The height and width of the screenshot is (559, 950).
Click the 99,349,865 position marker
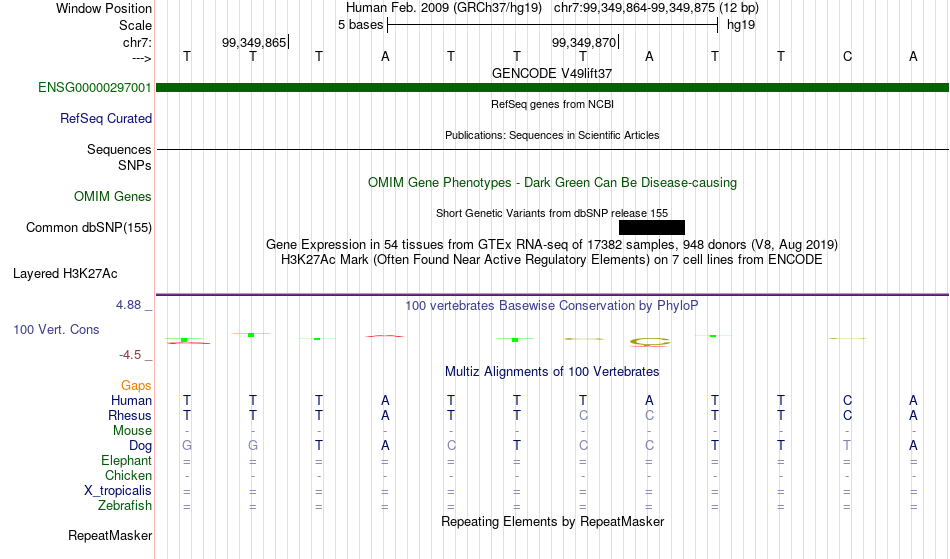pyautogui.click(x=254, y=42)
